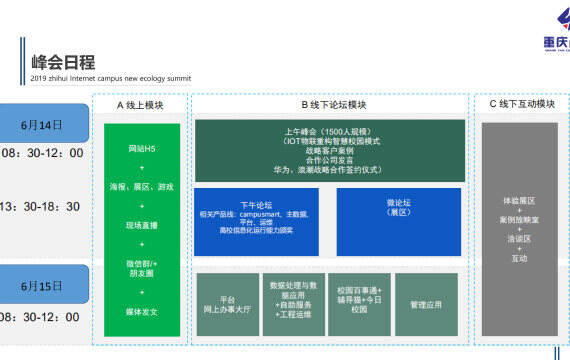Click the 13:30-18:30 time label
Image resolution: width=570 pixels, height=360 pixels.
coord(39,207)
